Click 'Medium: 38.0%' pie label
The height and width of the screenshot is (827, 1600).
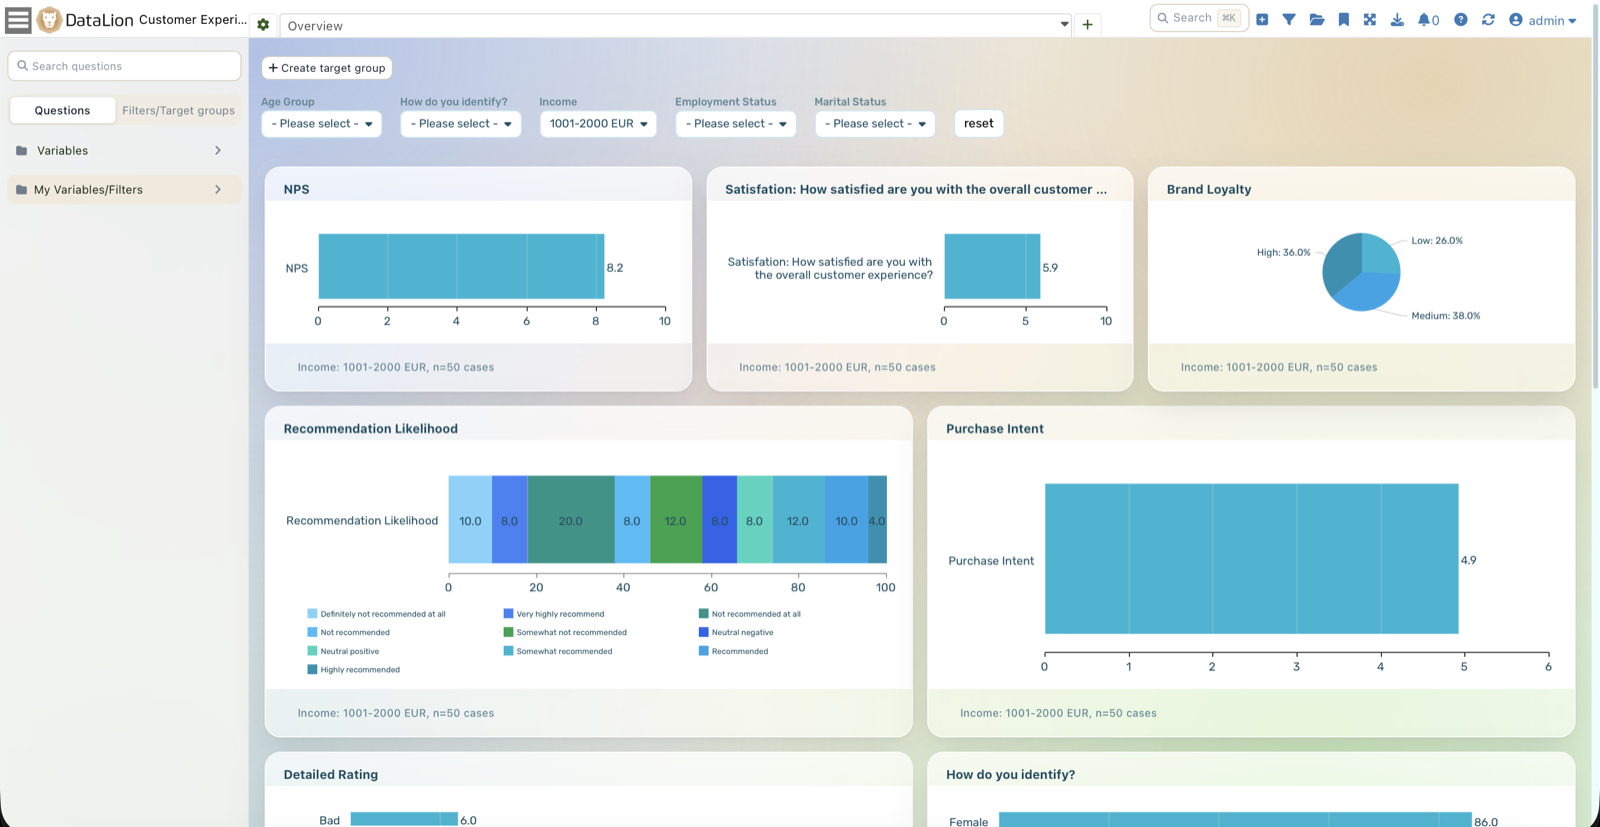1445,316
